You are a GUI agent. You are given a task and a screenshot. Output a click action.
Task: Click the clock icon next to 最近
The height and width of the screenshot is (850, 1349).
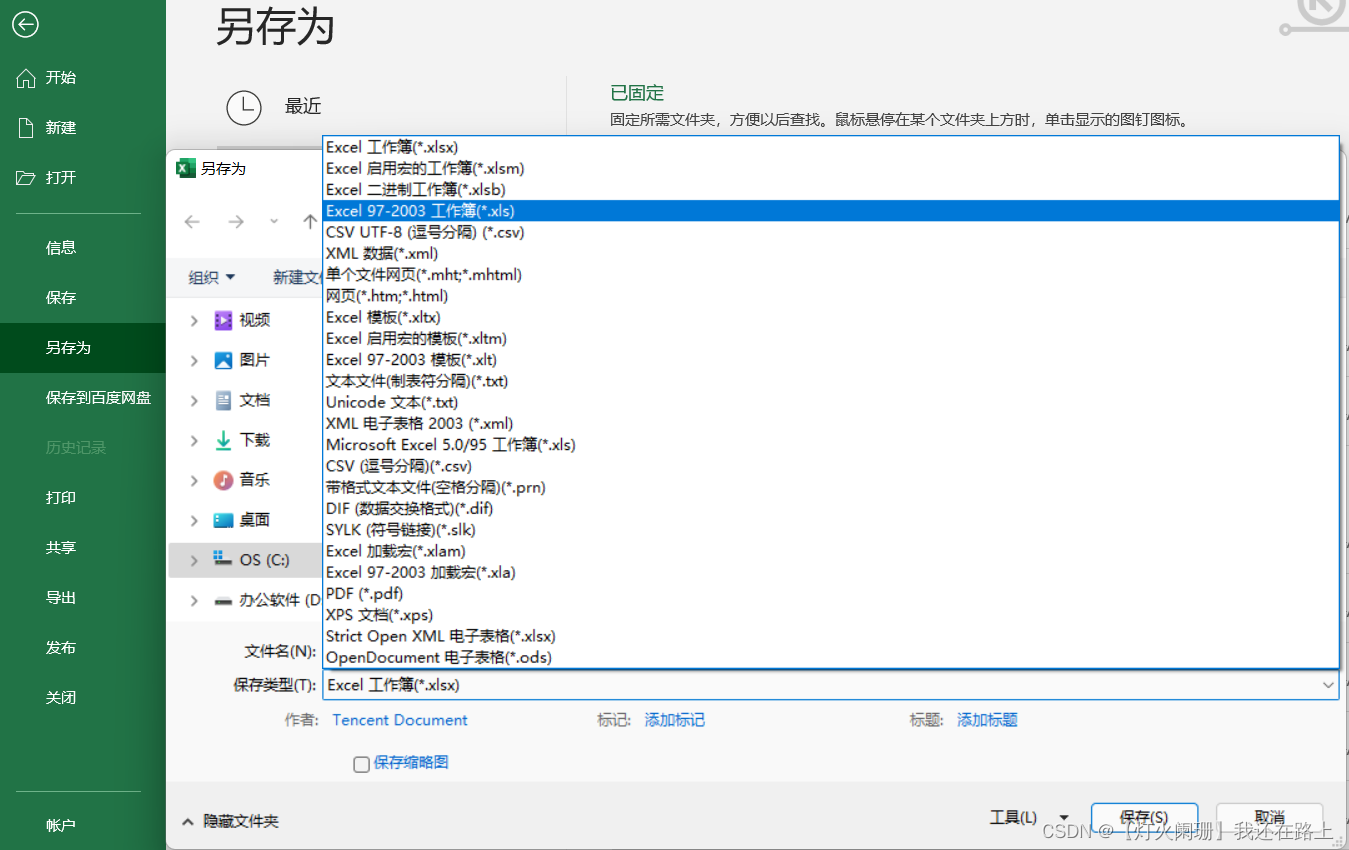[x=244, y=107]
